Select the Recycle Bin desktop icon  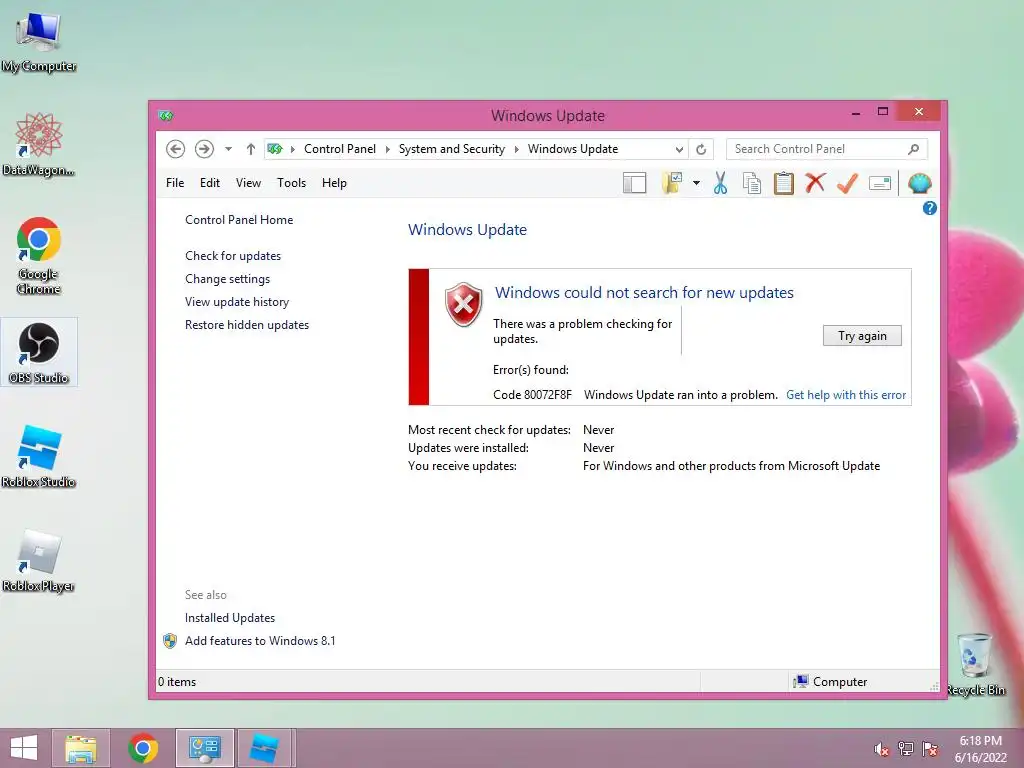click(x=975, y=664)
